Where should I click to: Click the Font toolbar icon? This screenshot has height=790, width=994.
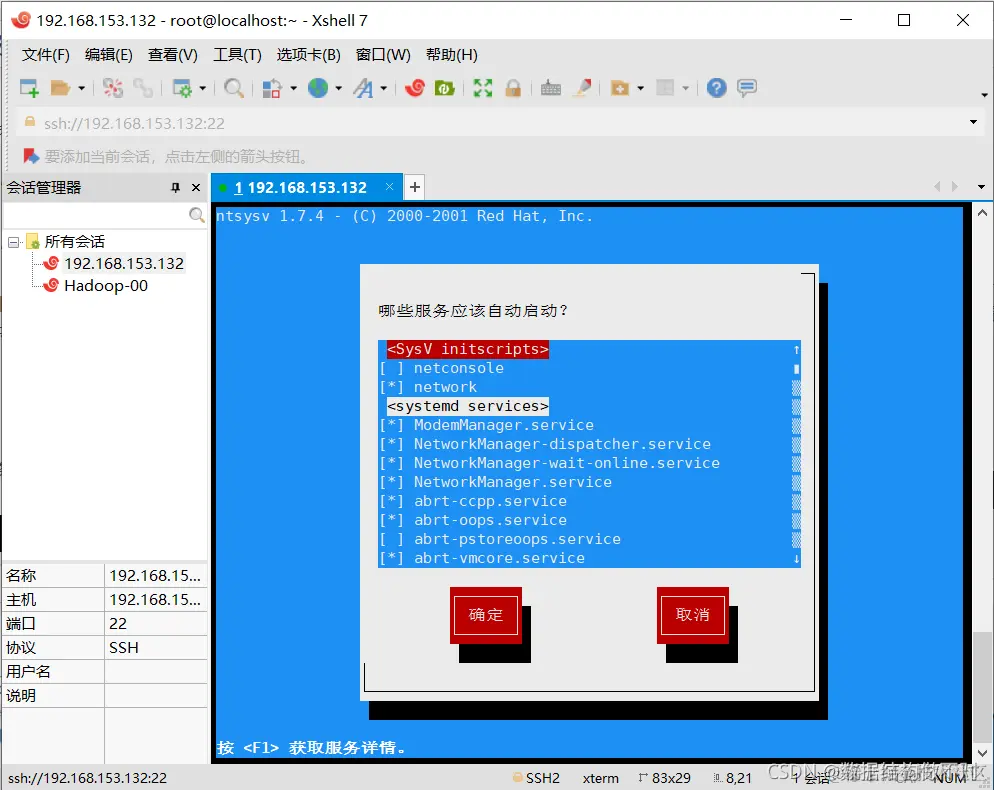point(363,88)
